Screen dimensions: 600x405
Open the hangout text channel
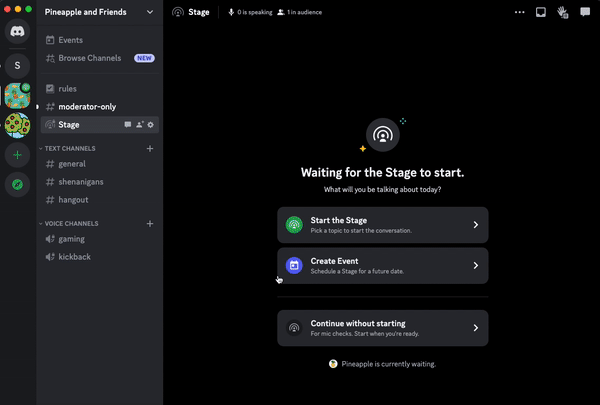click(x=100, y=200)
